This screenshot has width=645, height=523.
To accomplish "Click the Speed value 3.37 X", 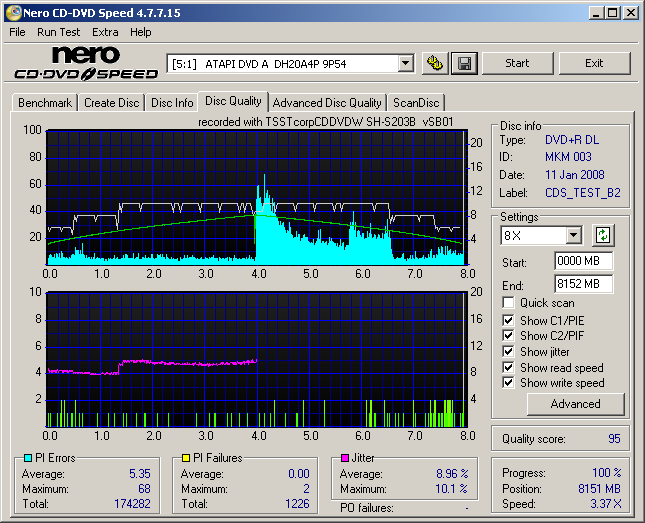I will point(606,504).
